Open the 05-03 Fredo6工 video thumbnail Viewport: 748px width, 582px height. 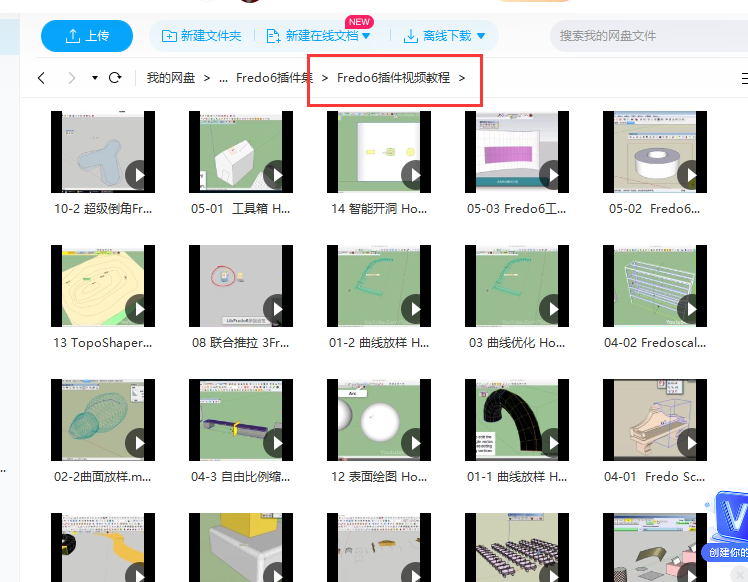pos(517,152)
